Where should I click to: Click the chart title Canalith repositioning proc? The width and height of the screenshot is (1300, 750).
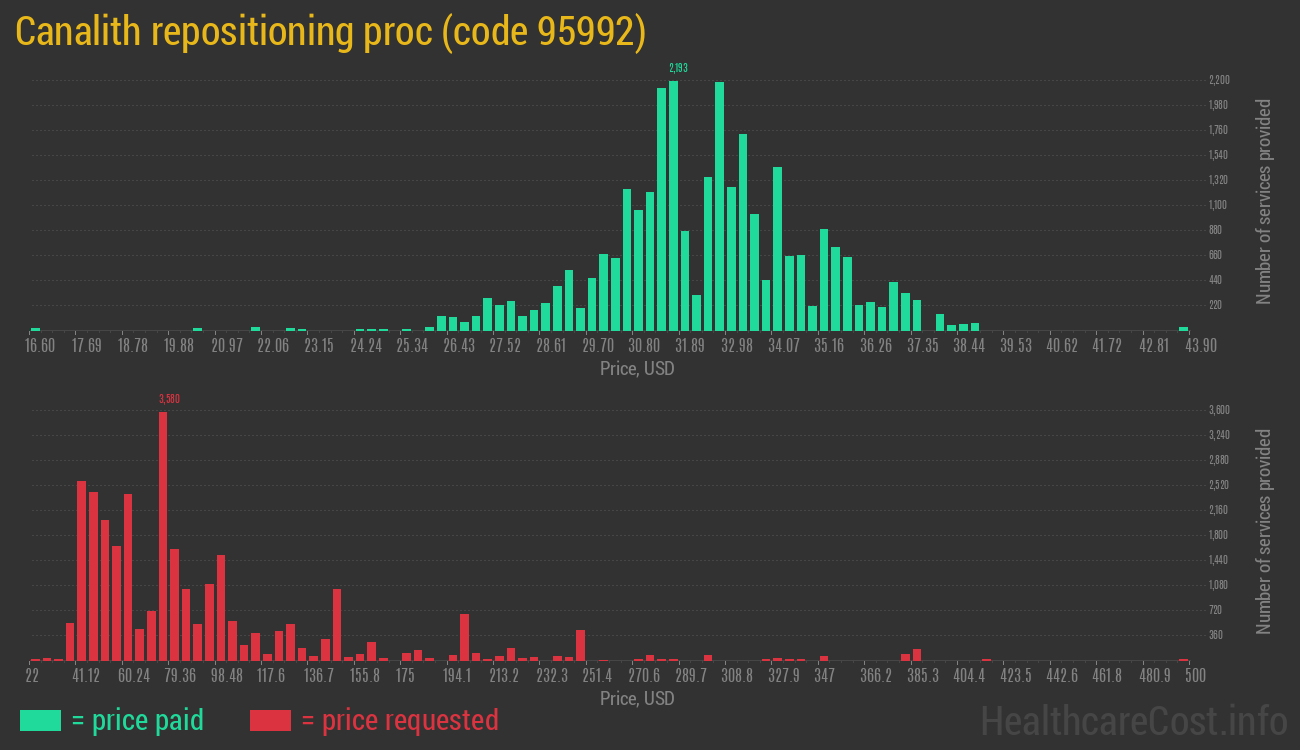[330, 33]
